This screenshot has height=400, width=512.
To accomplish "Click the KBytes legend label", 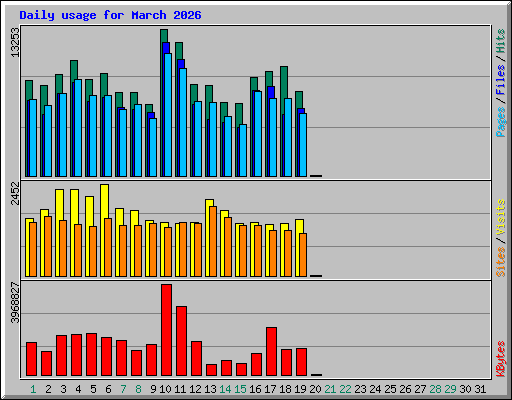I will coord(500,359).
